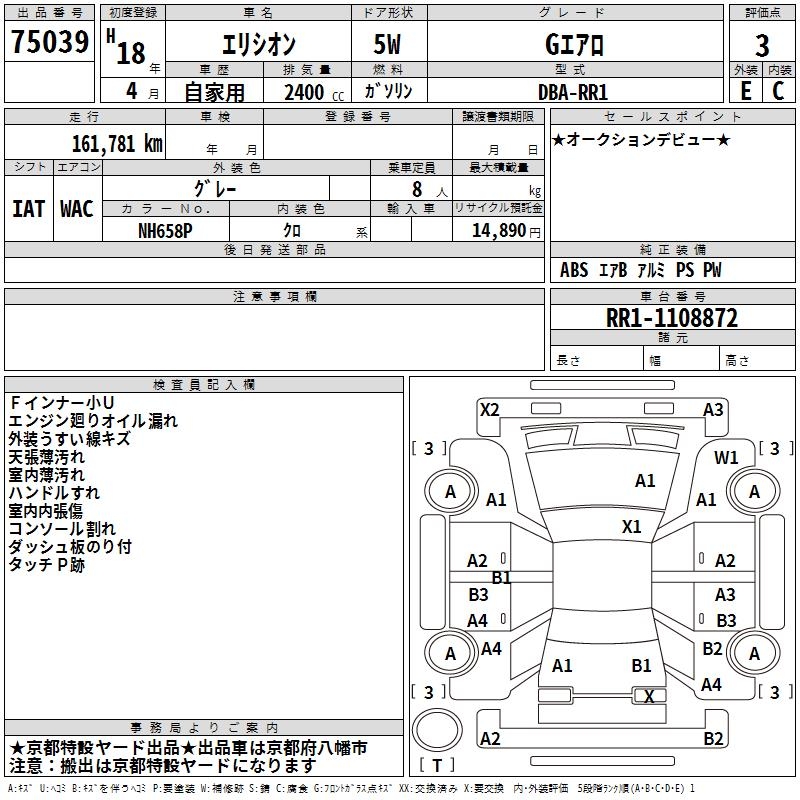Image resolution: width=800 pixels, height=800 pixels.
Task: Select the standalone X mark near rear lamp
Action: pos(649,696)
